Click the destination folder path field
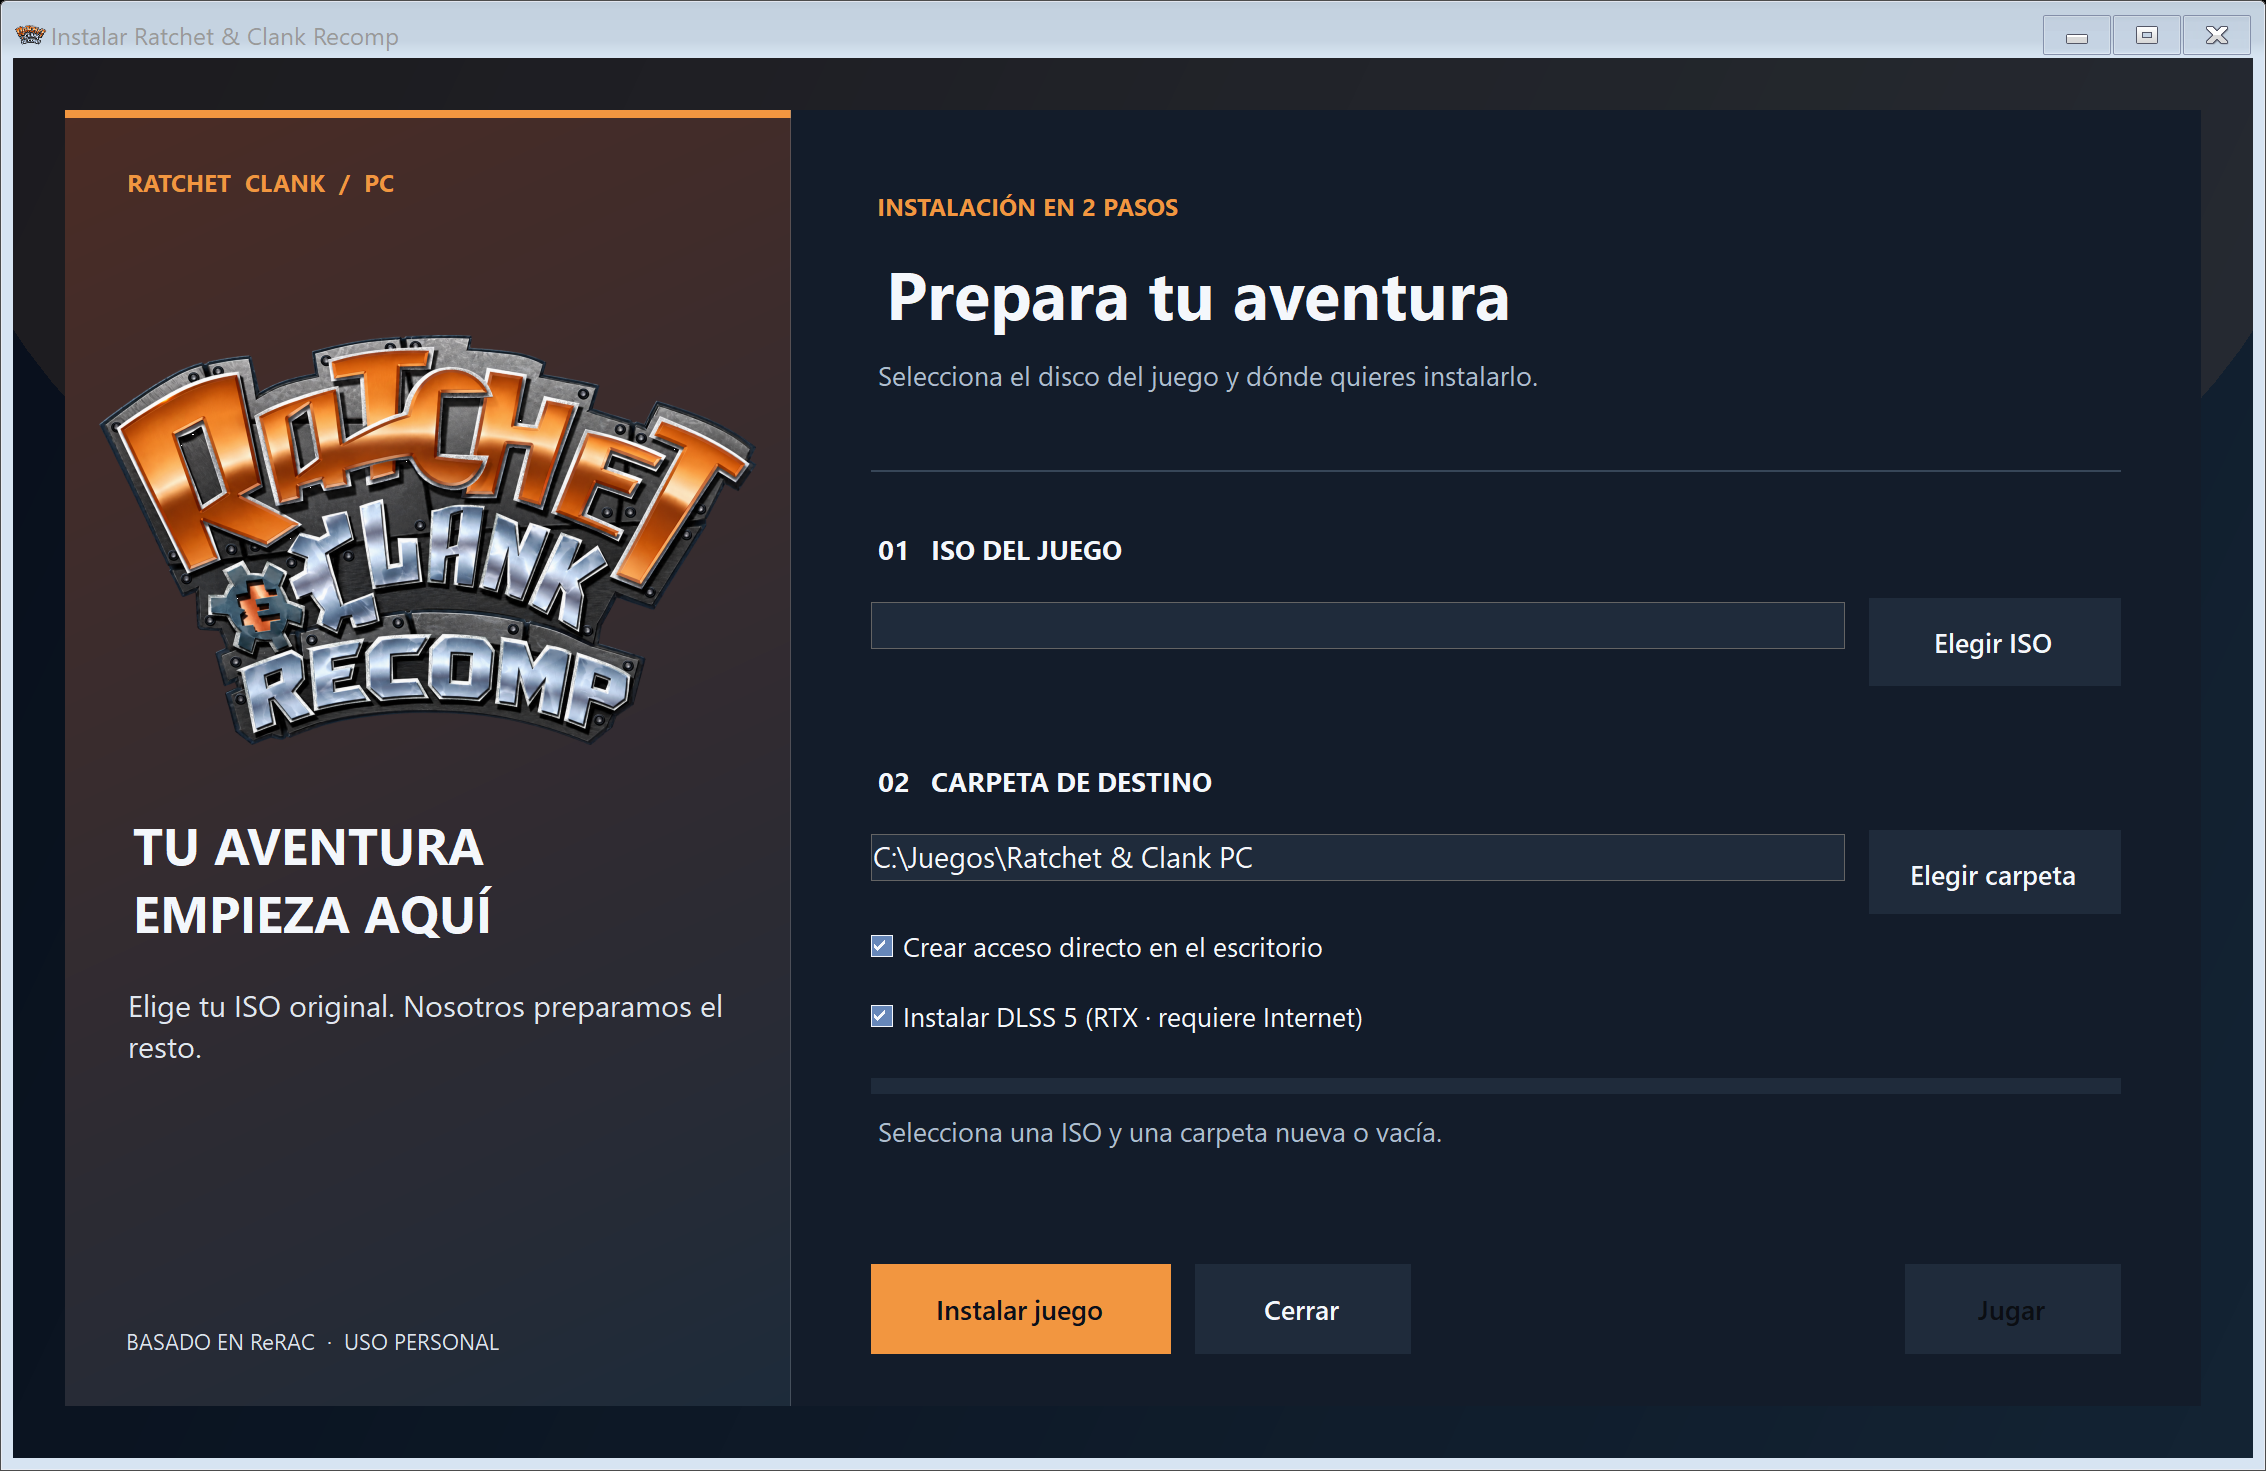 coord(1357,857)
